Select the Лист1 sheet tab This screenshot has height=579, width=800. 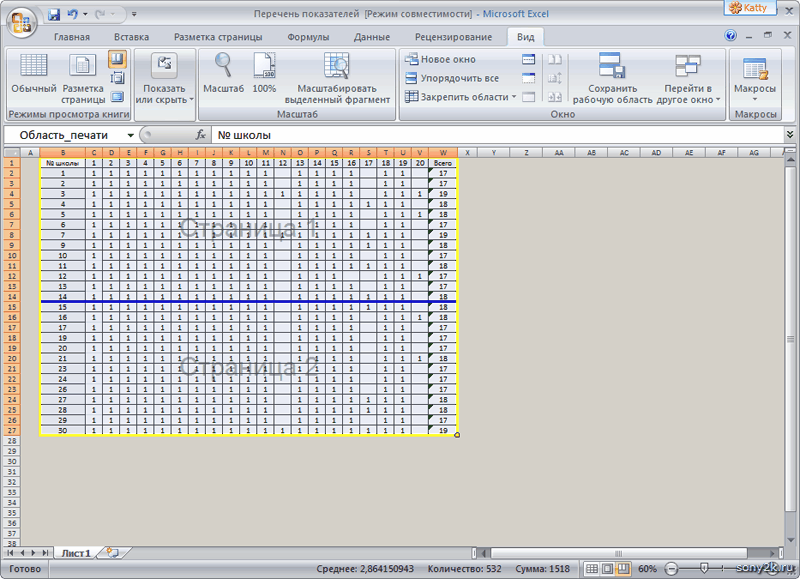click(76, 553)
